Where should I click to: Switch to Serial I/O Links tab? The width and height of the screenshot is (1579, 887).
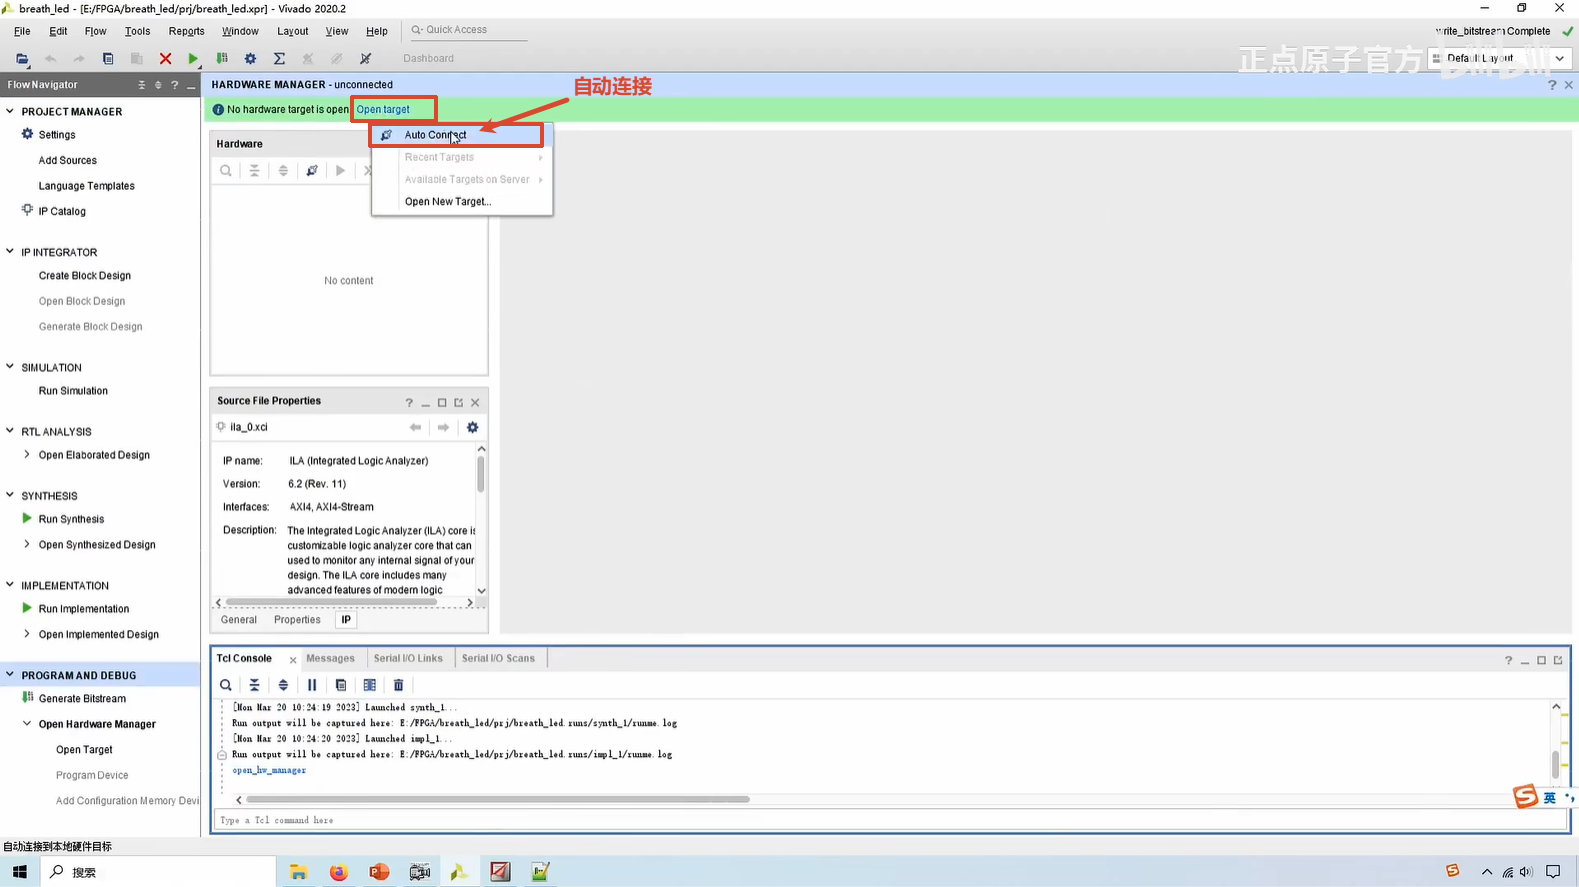click(x=408, y=658)
